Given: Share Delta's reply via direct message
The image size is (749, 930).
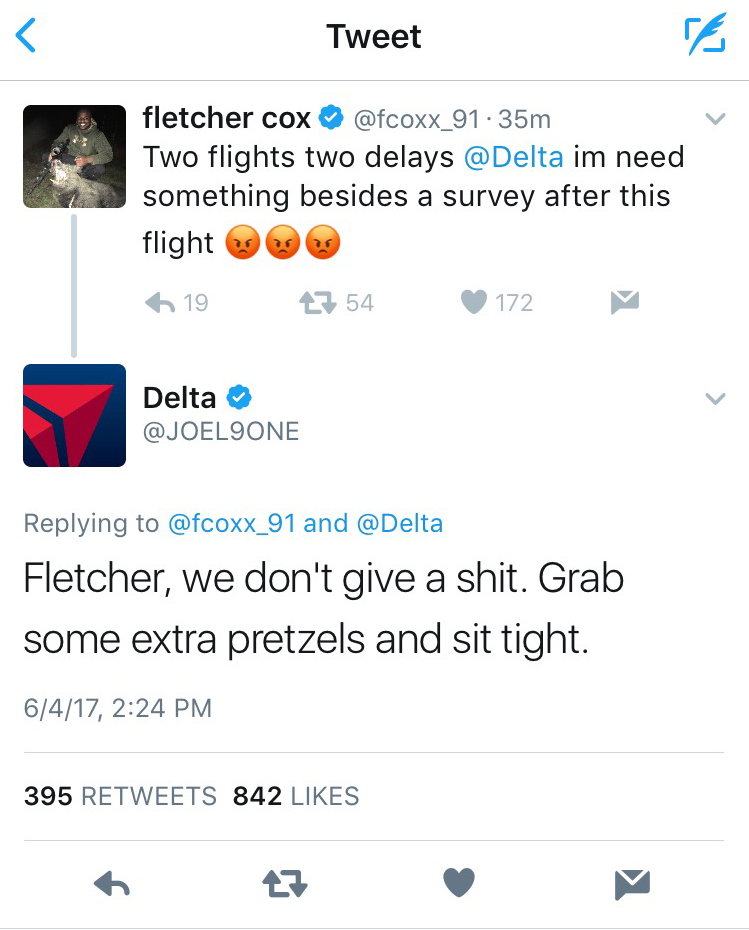Looking at the screenshot, I should (632, 883).
